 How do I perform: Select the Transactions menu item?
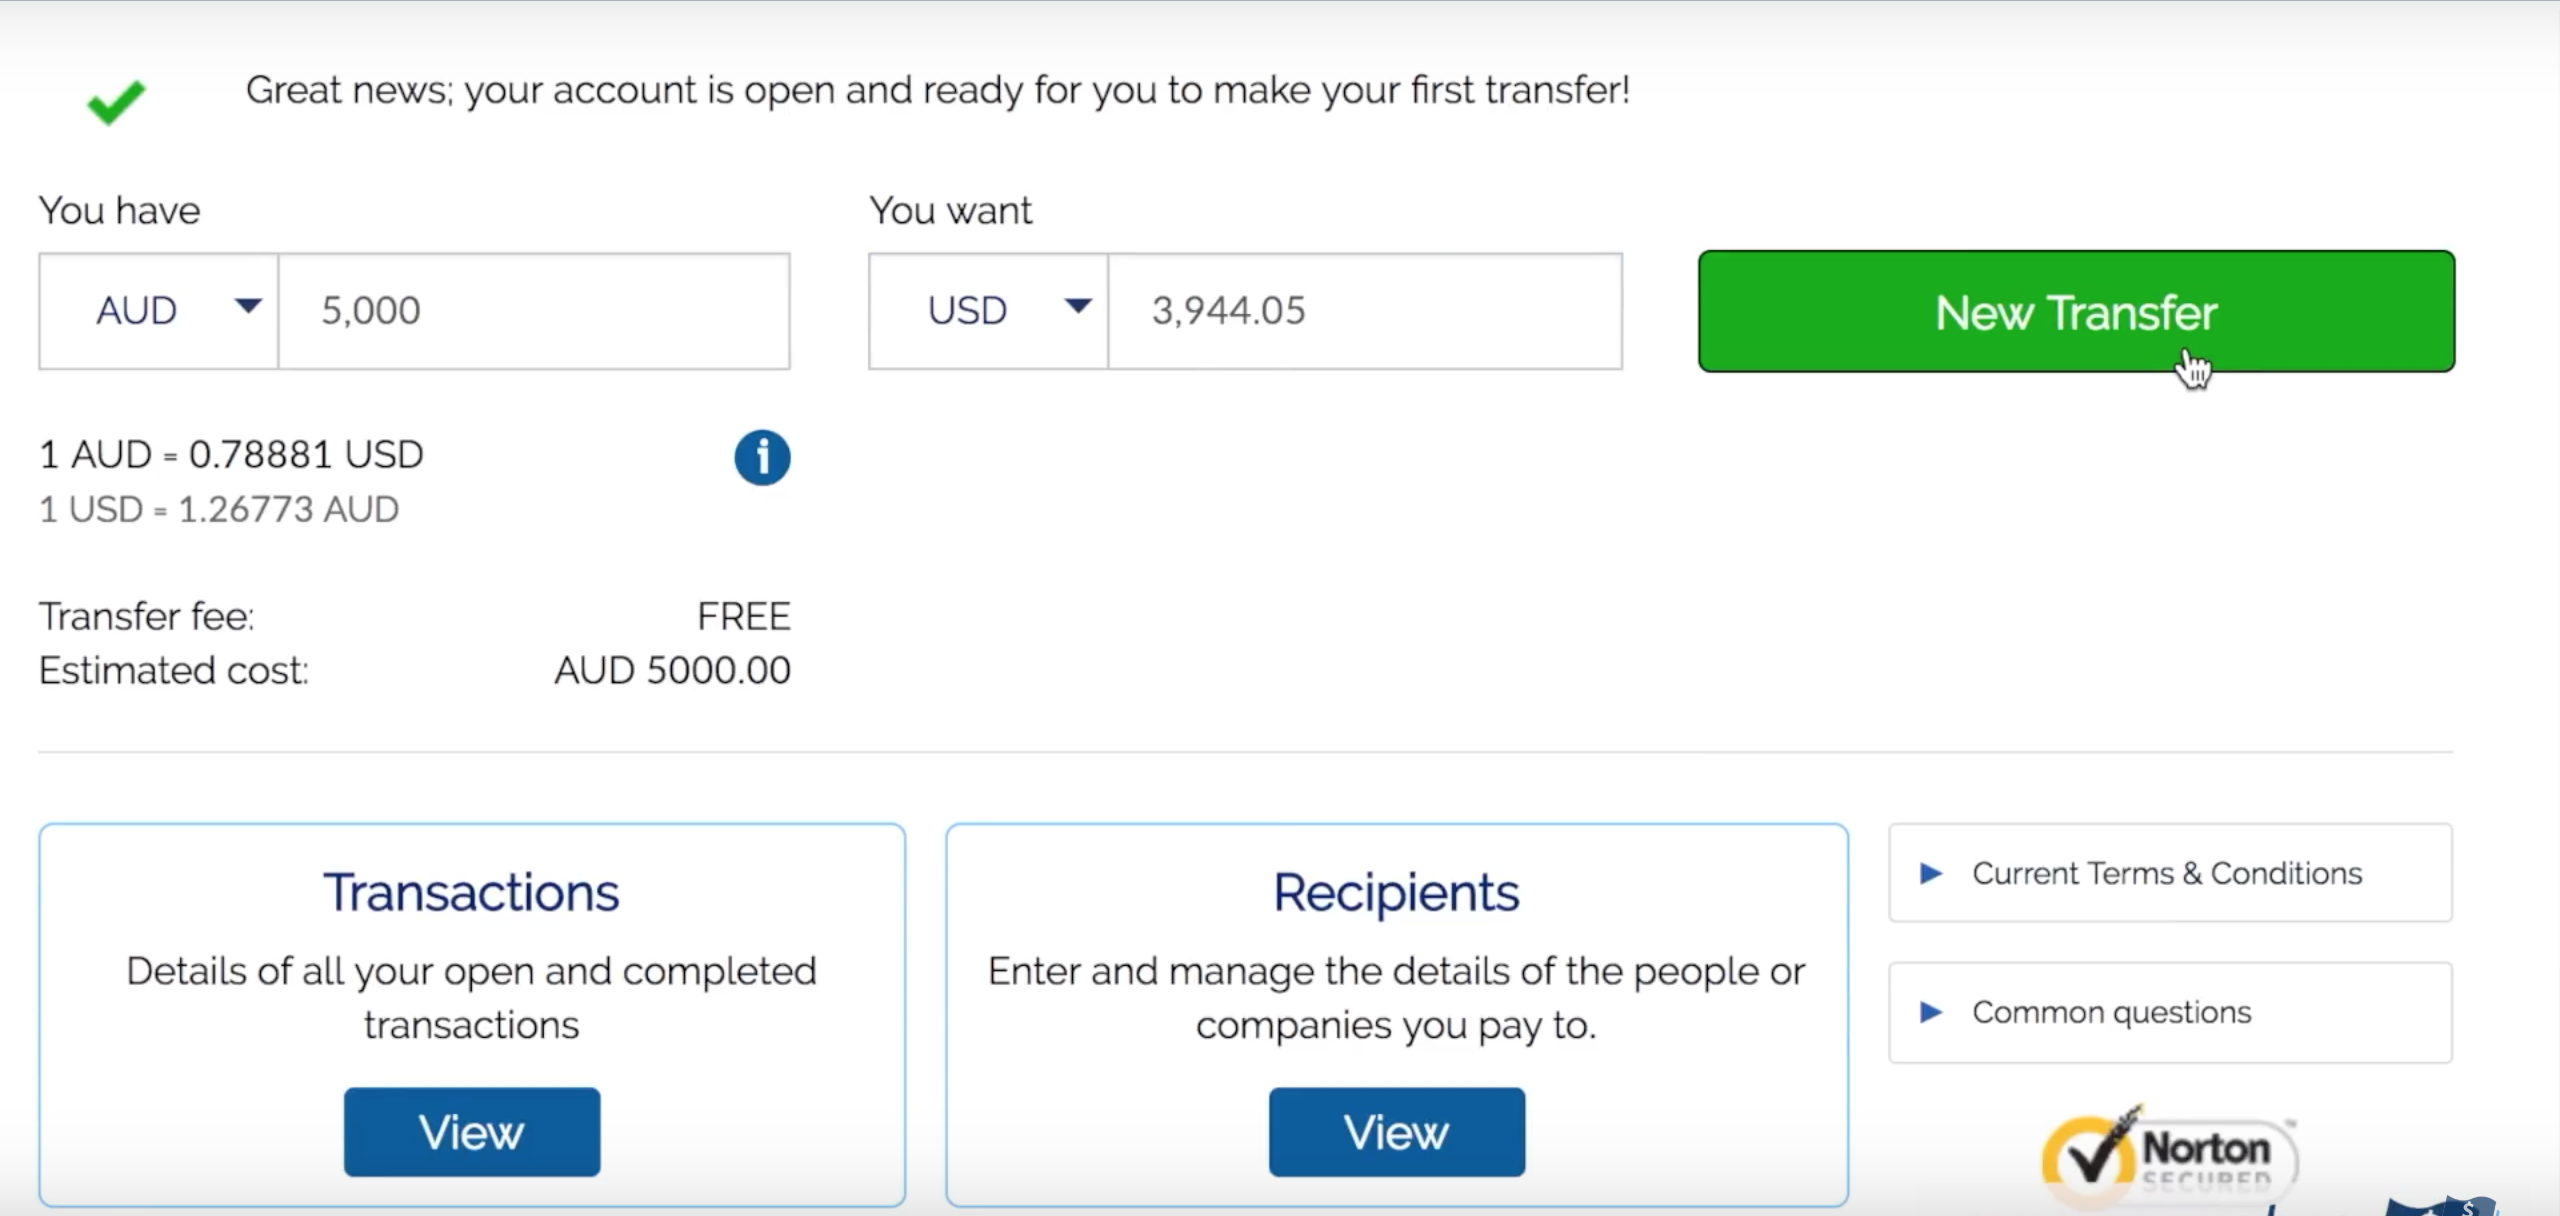(x=472, y=891)
